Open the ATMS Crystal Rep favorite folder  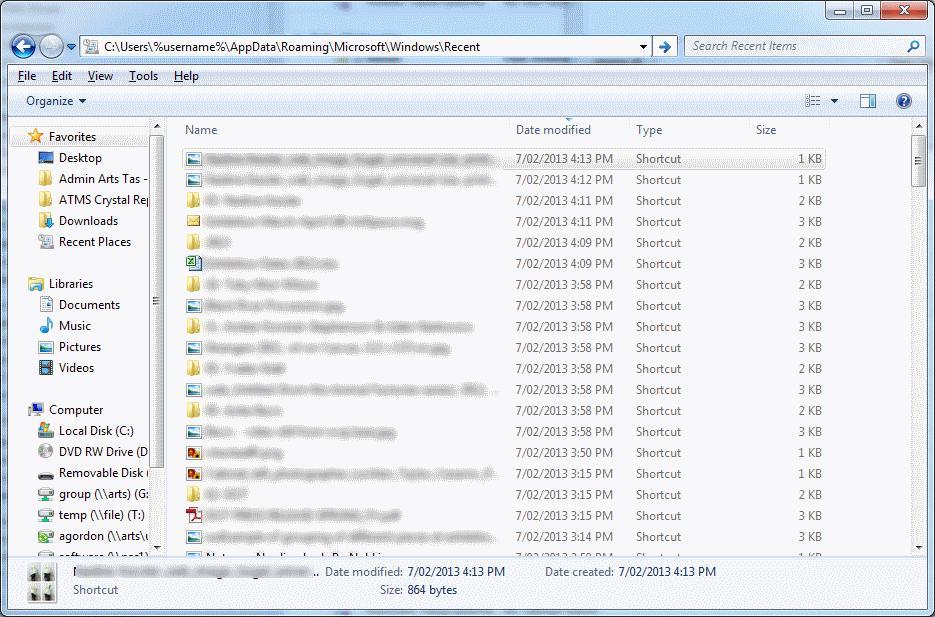pyautogui.click(x=103, y=200)
